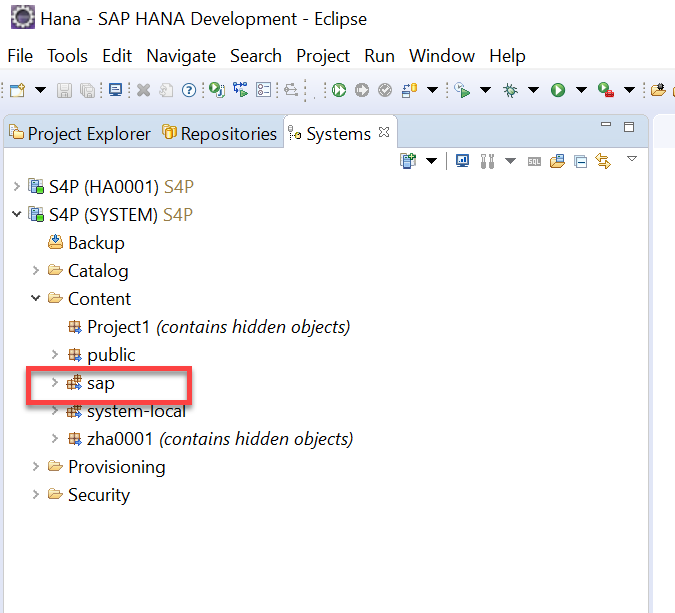Screen dimensions: 675x613
Task: Open the Add System dropdown arrow
Action: (431, 161)
